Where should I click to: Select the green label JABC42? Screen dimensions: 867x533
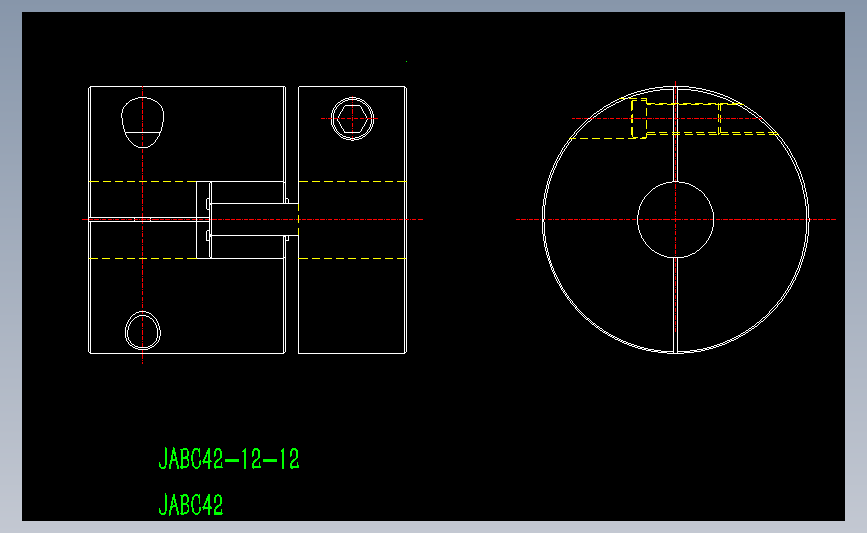191,504
